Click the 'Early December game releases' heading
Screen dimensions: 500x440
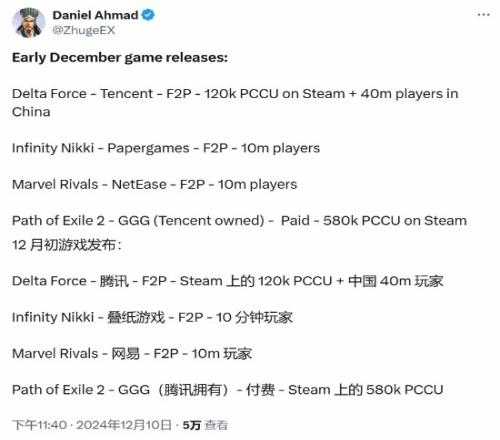[120, 58]
